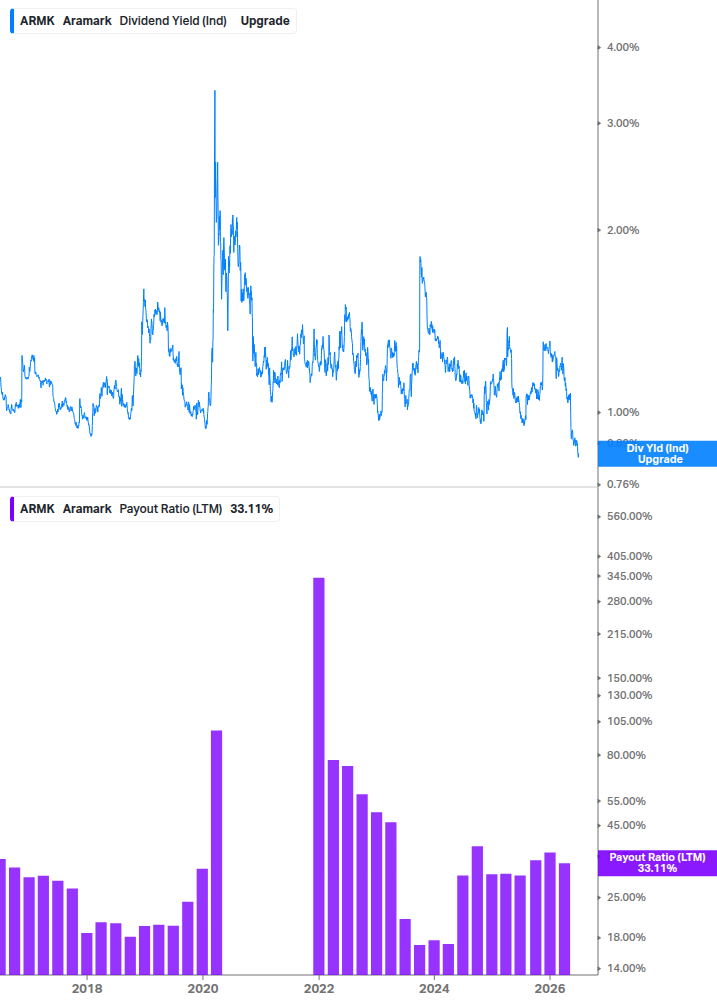Viewport: 717px width, 1005px height.
Task: Click the 2022 label on time axis
Action: click(318, 988)
